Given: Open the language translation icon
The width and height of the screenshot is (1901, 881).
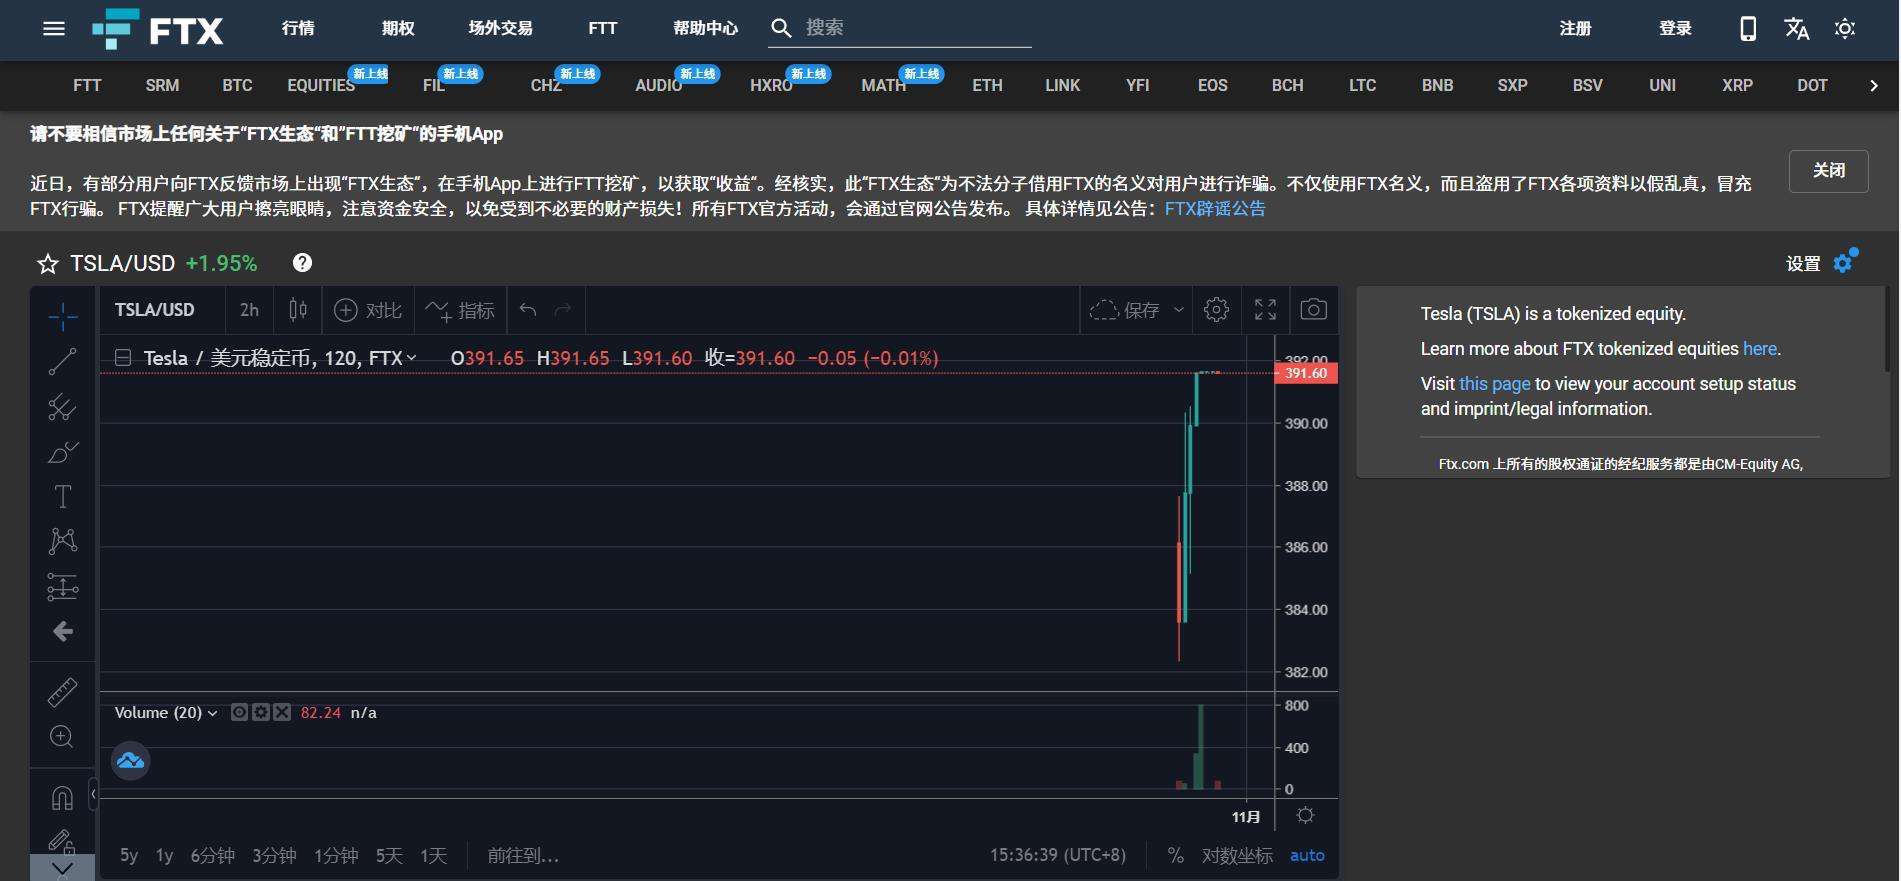Looking at the screenshot, I should 1796,28.
